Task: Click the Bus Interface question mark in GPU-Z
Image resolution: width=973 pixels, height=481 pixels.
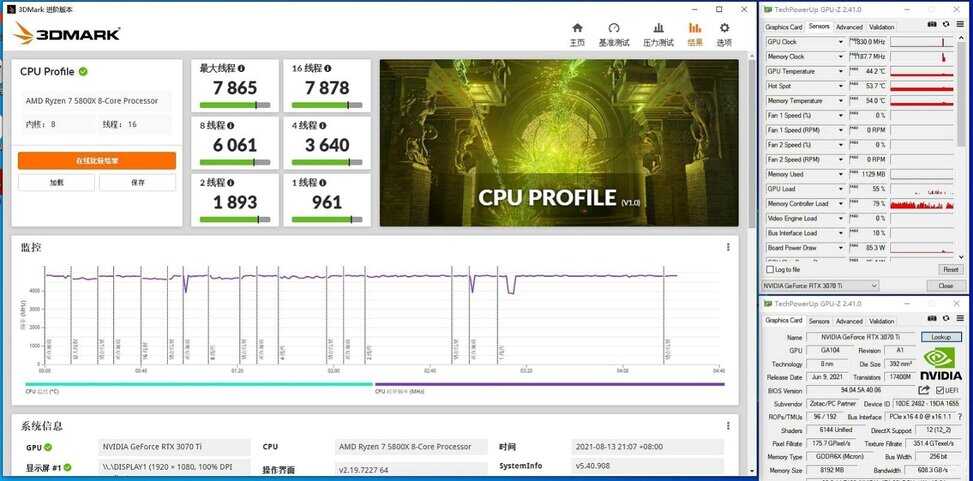Action: coord(959,417)
